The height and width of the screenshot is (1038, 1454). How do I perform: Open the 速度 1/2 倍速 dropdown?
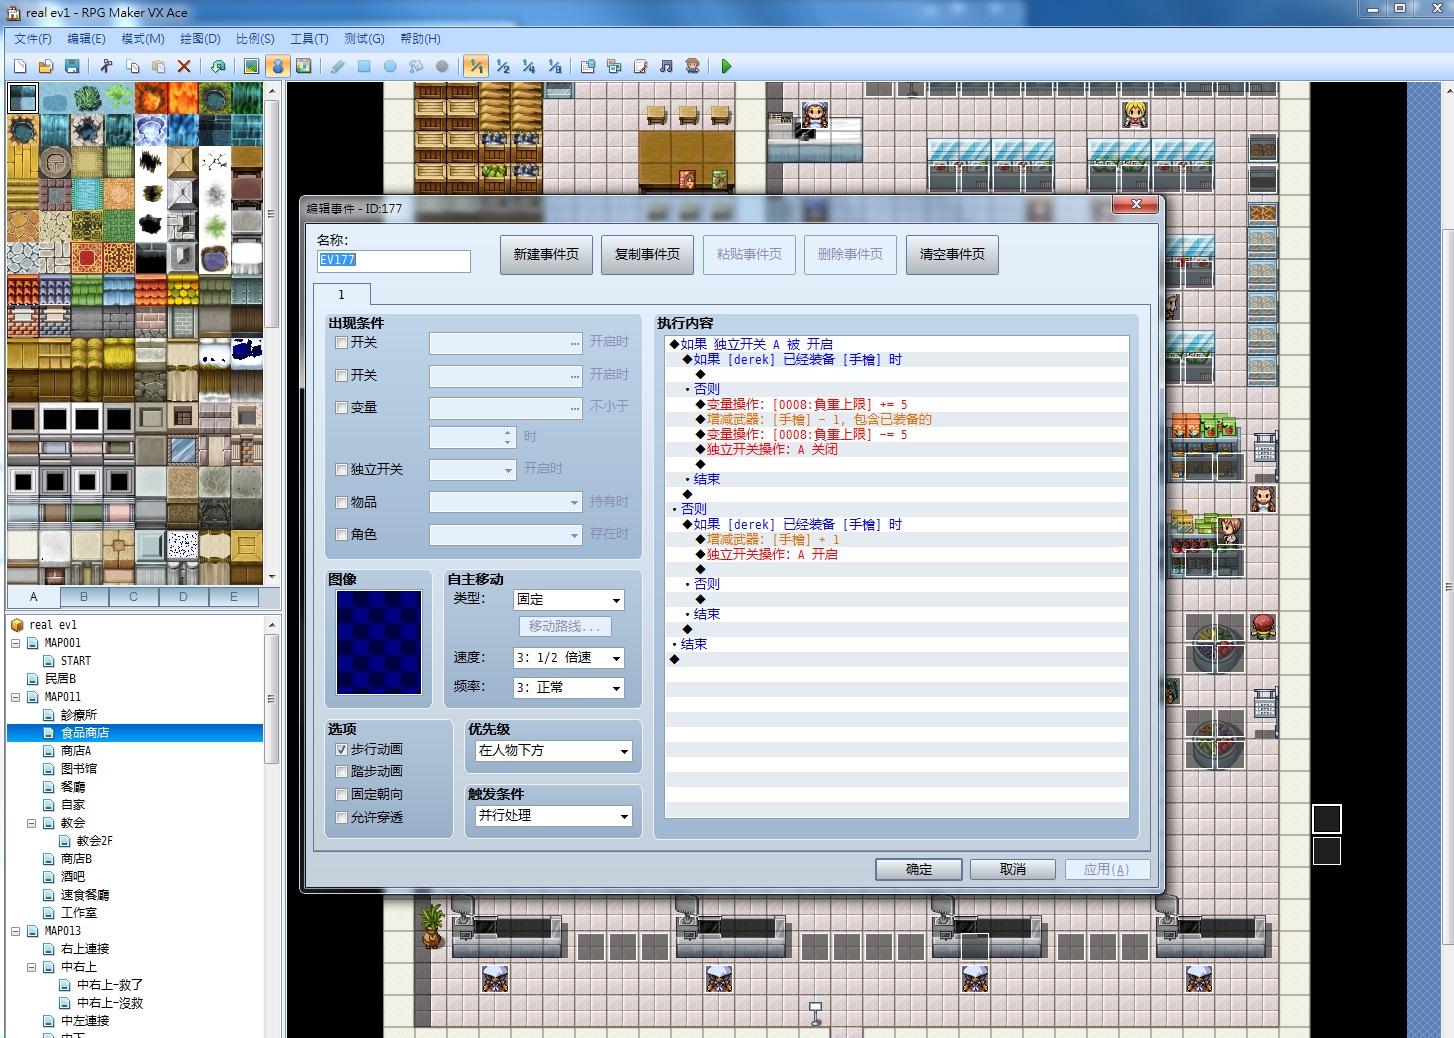point(569,658)
